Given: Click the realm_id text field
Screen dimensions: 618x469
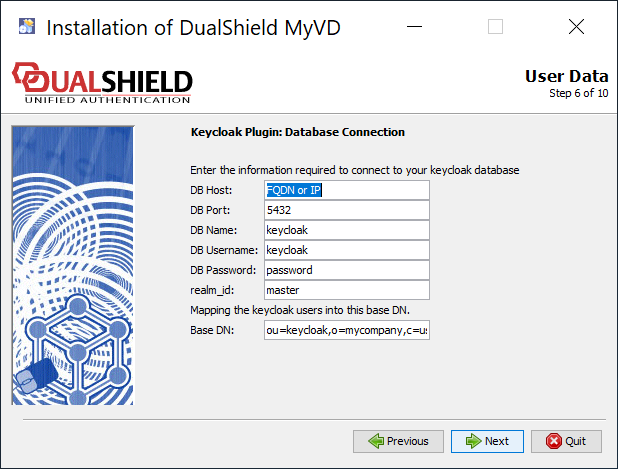Looking at the screenshot, I should point(345,290).
